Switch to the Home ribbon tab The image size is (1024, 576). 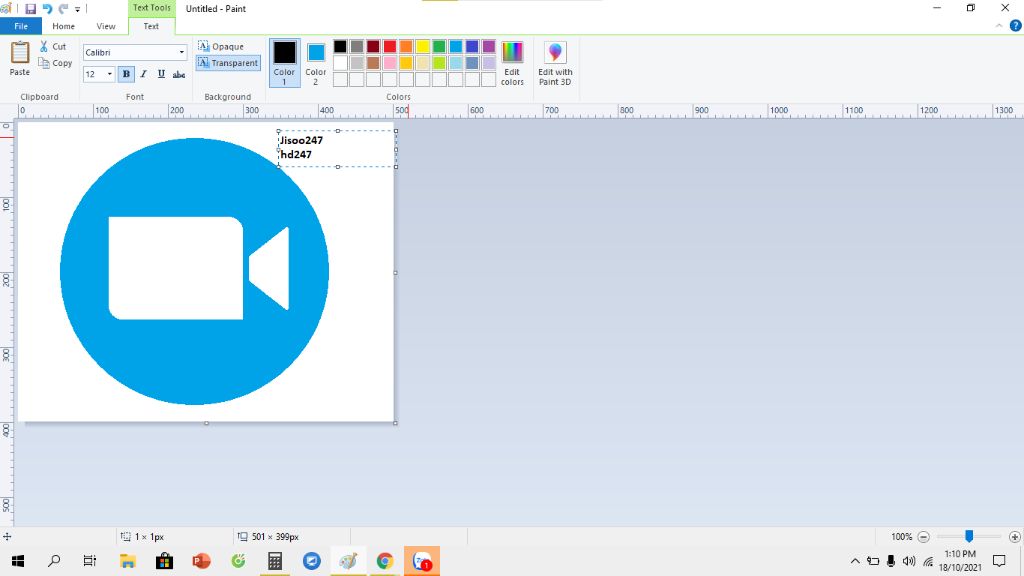point(63,26)
